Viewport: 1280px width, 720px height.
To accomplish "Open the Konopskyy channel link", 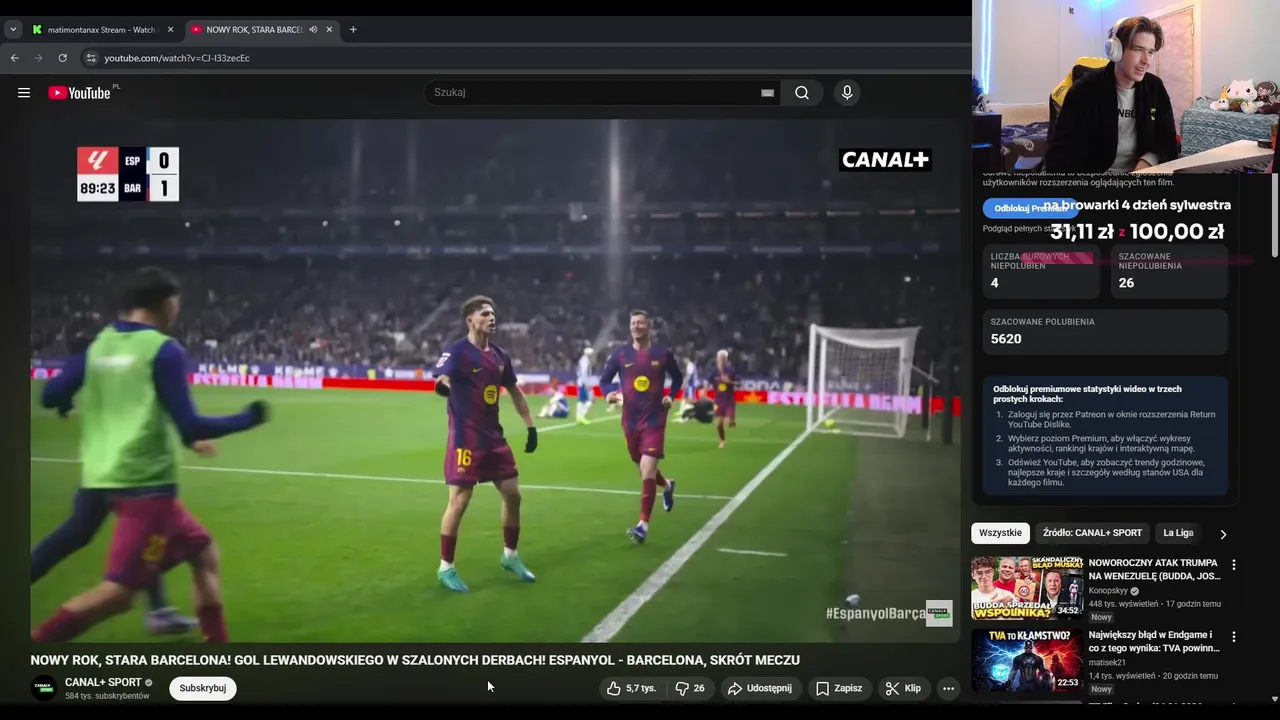I will click(1108, 591).
